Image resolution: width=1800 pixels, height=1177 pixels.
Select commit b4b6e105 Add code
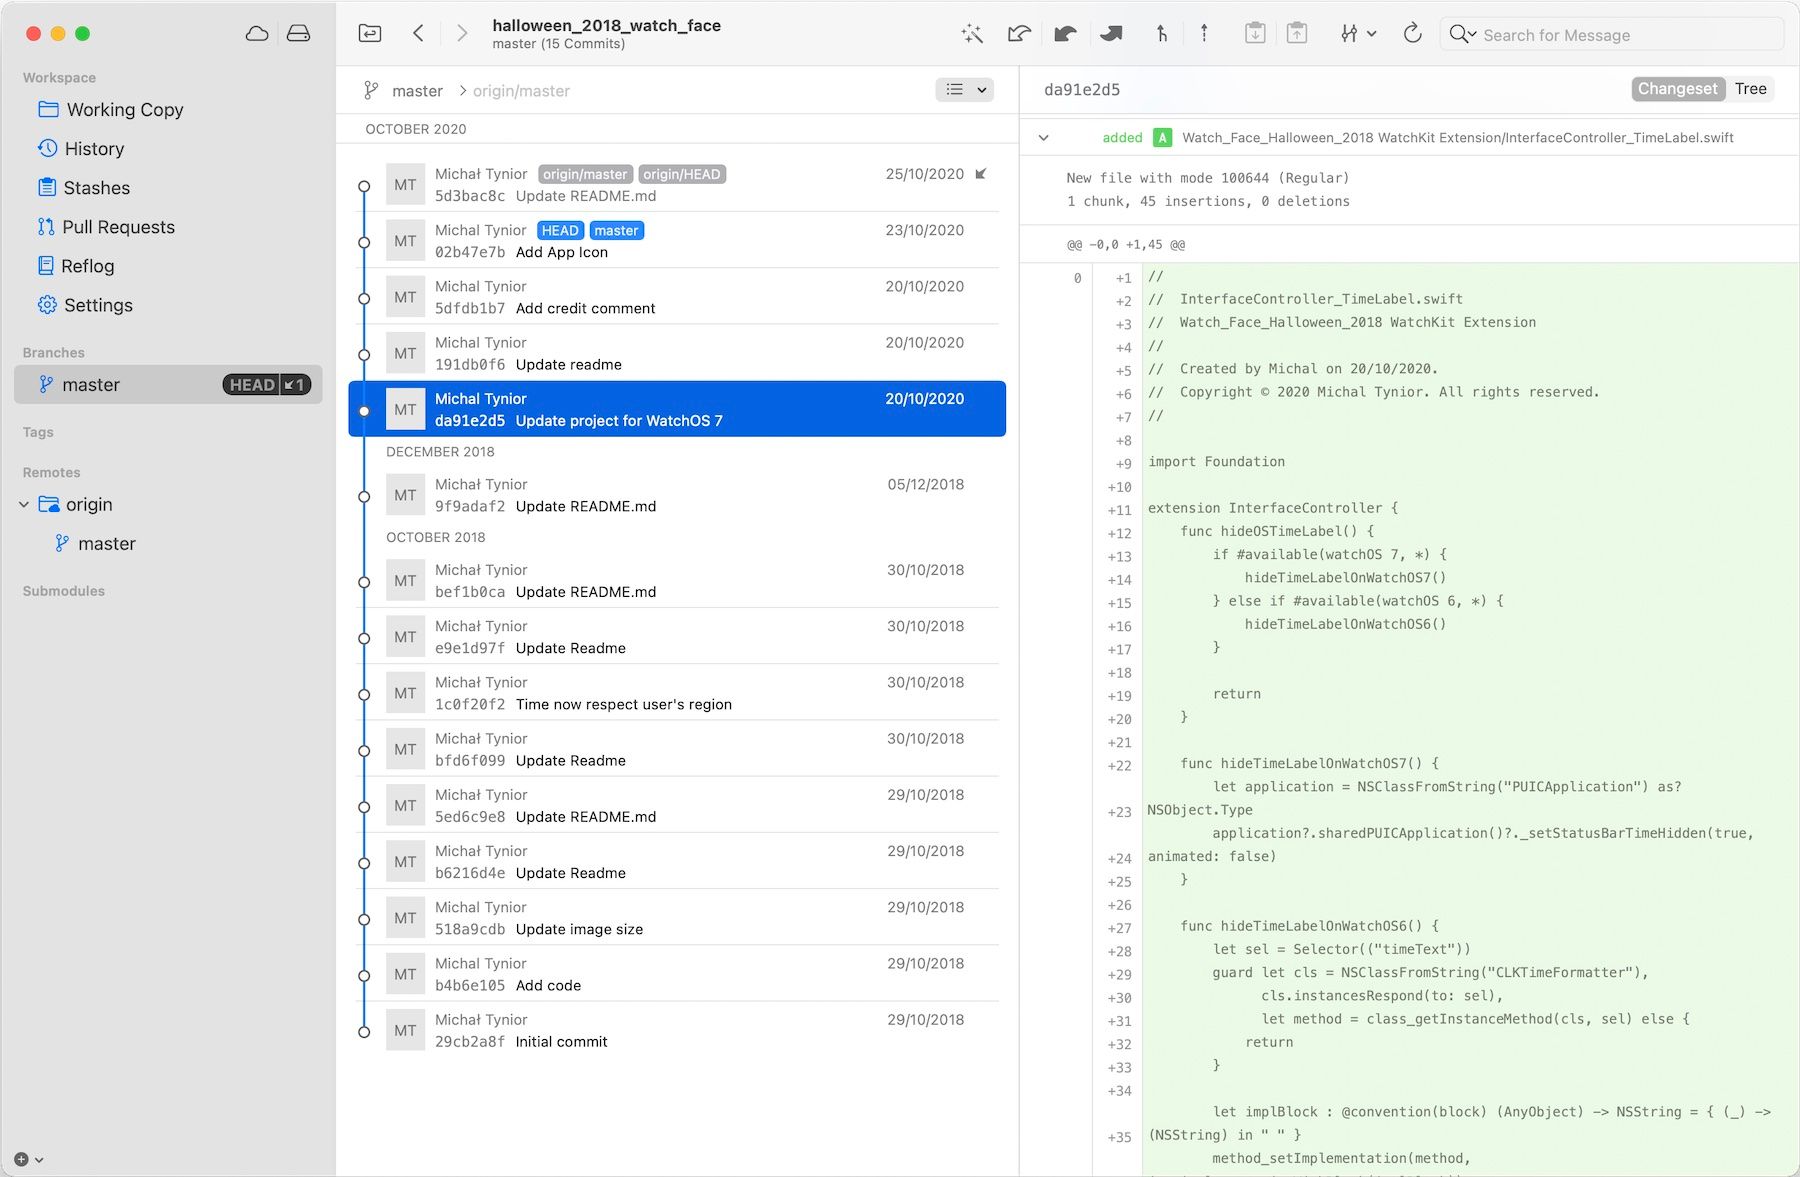[677, 973]
